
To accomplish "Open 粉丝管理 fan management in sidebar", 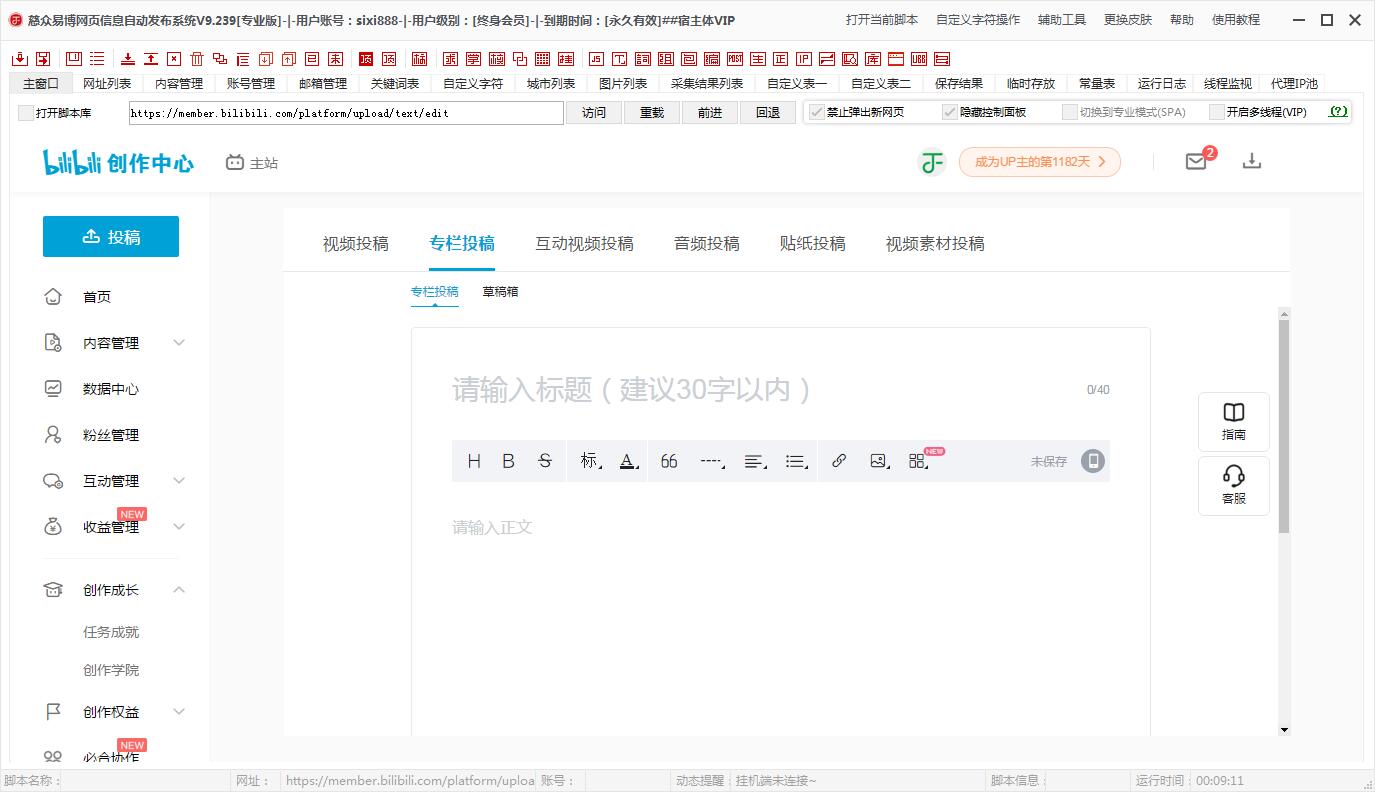I will click(111, 435).
